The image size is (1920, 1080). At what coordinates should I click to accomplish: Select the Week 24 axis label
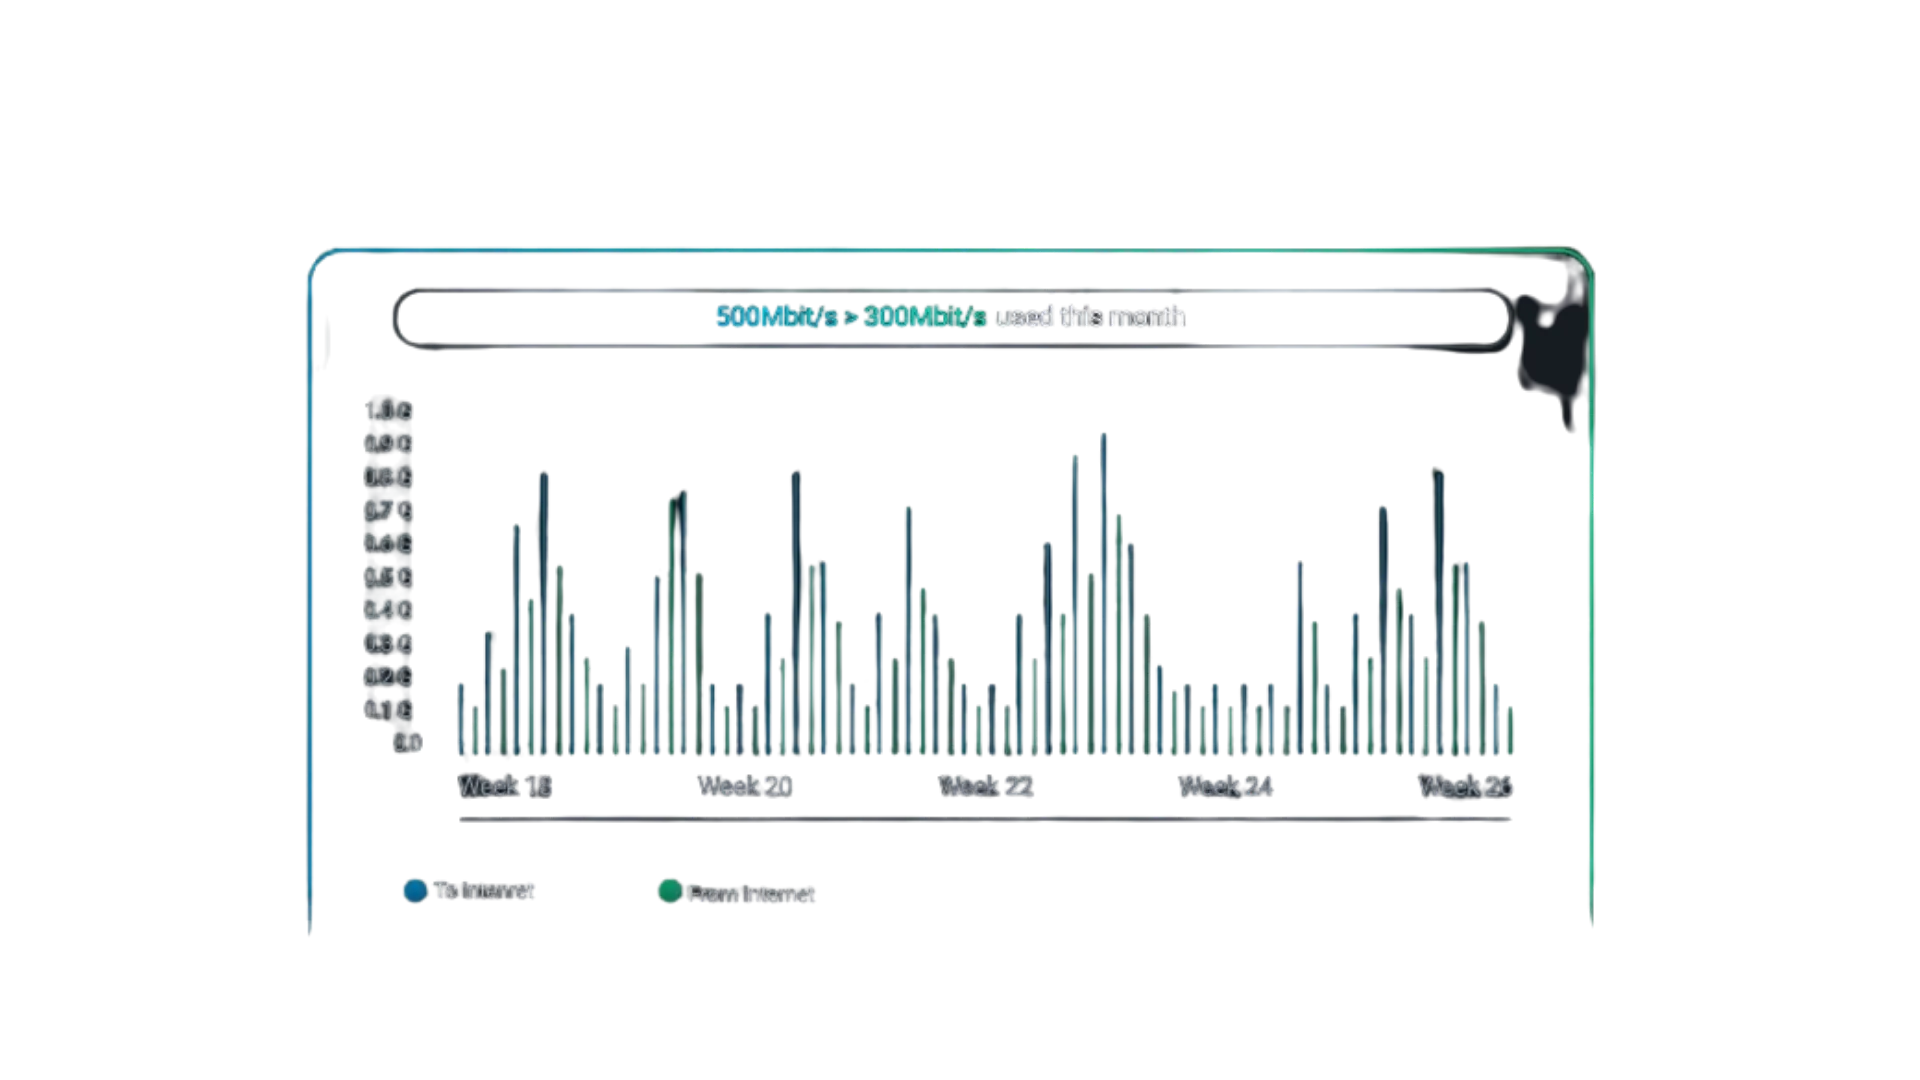pyautogui.click(x=1224, y=786)
